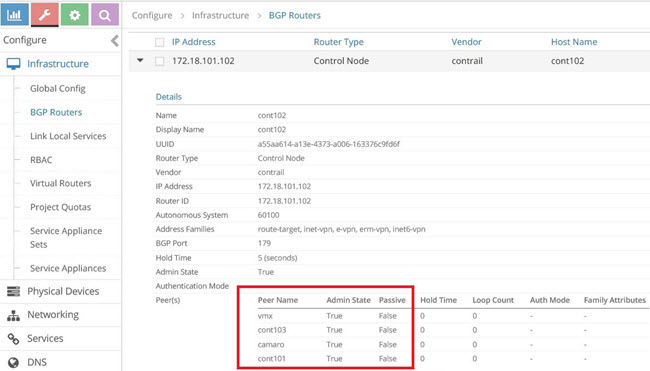The height and width of the screenshot is (371, 650).
Task: Click BGP Port value 179
Action: [x=264, y=243]
